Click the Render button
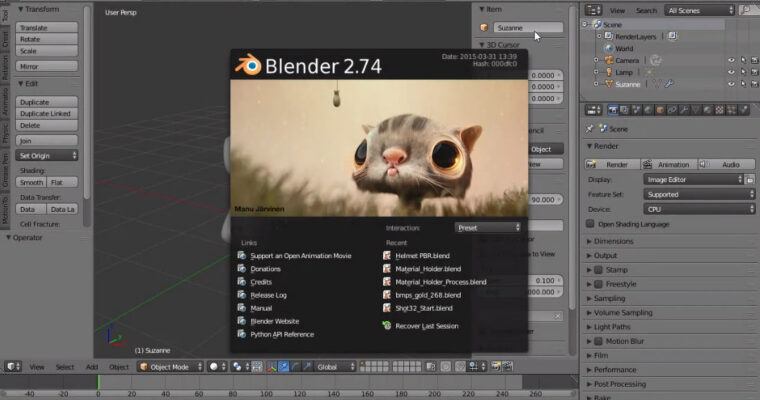 coord(612,164)
